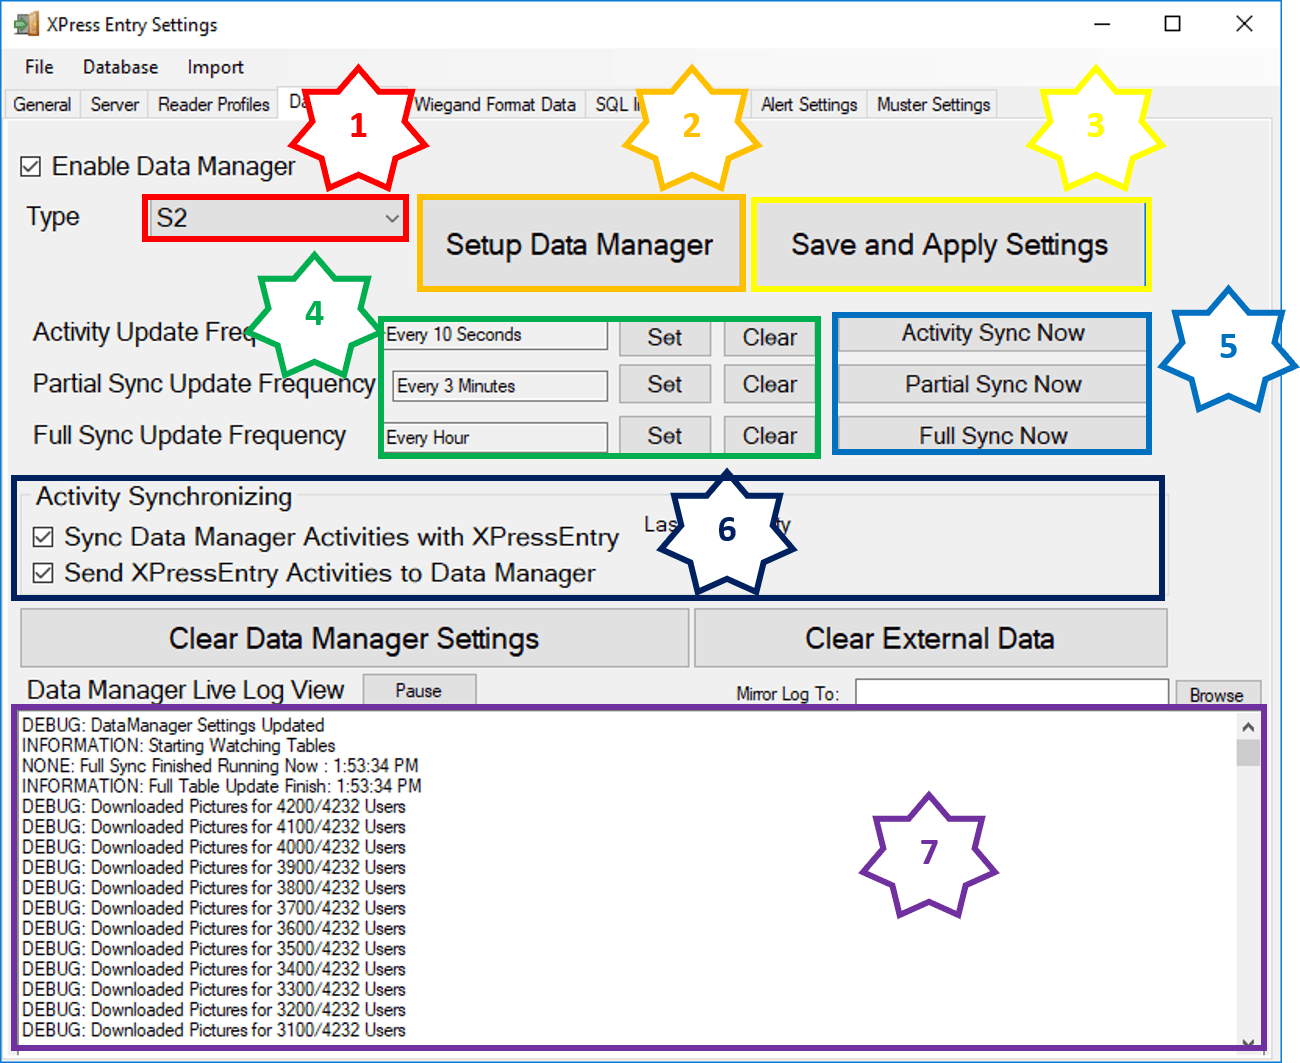This screenshot has width=1300, height=1063.
Task: Click the Mirror Log To text field
Action: [x=1011, y=693]
